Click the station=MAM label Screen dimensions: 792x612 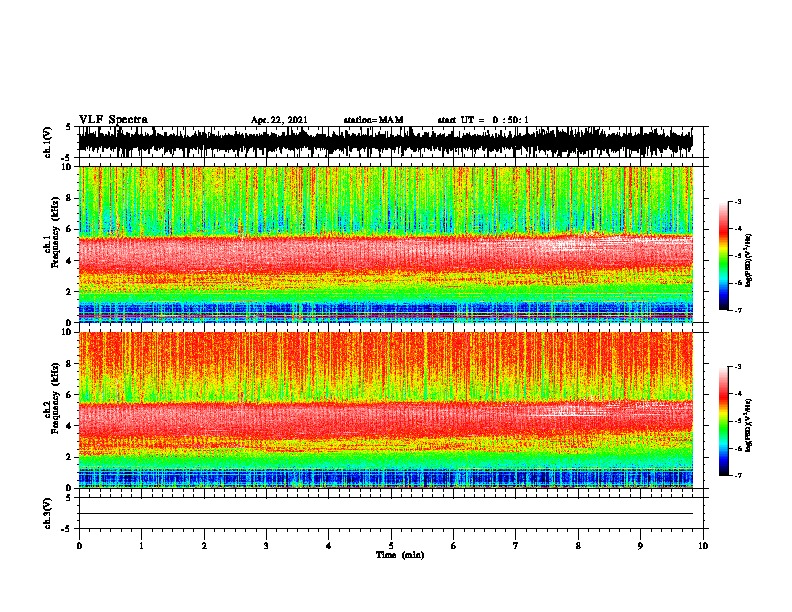(x=373, y=120)
